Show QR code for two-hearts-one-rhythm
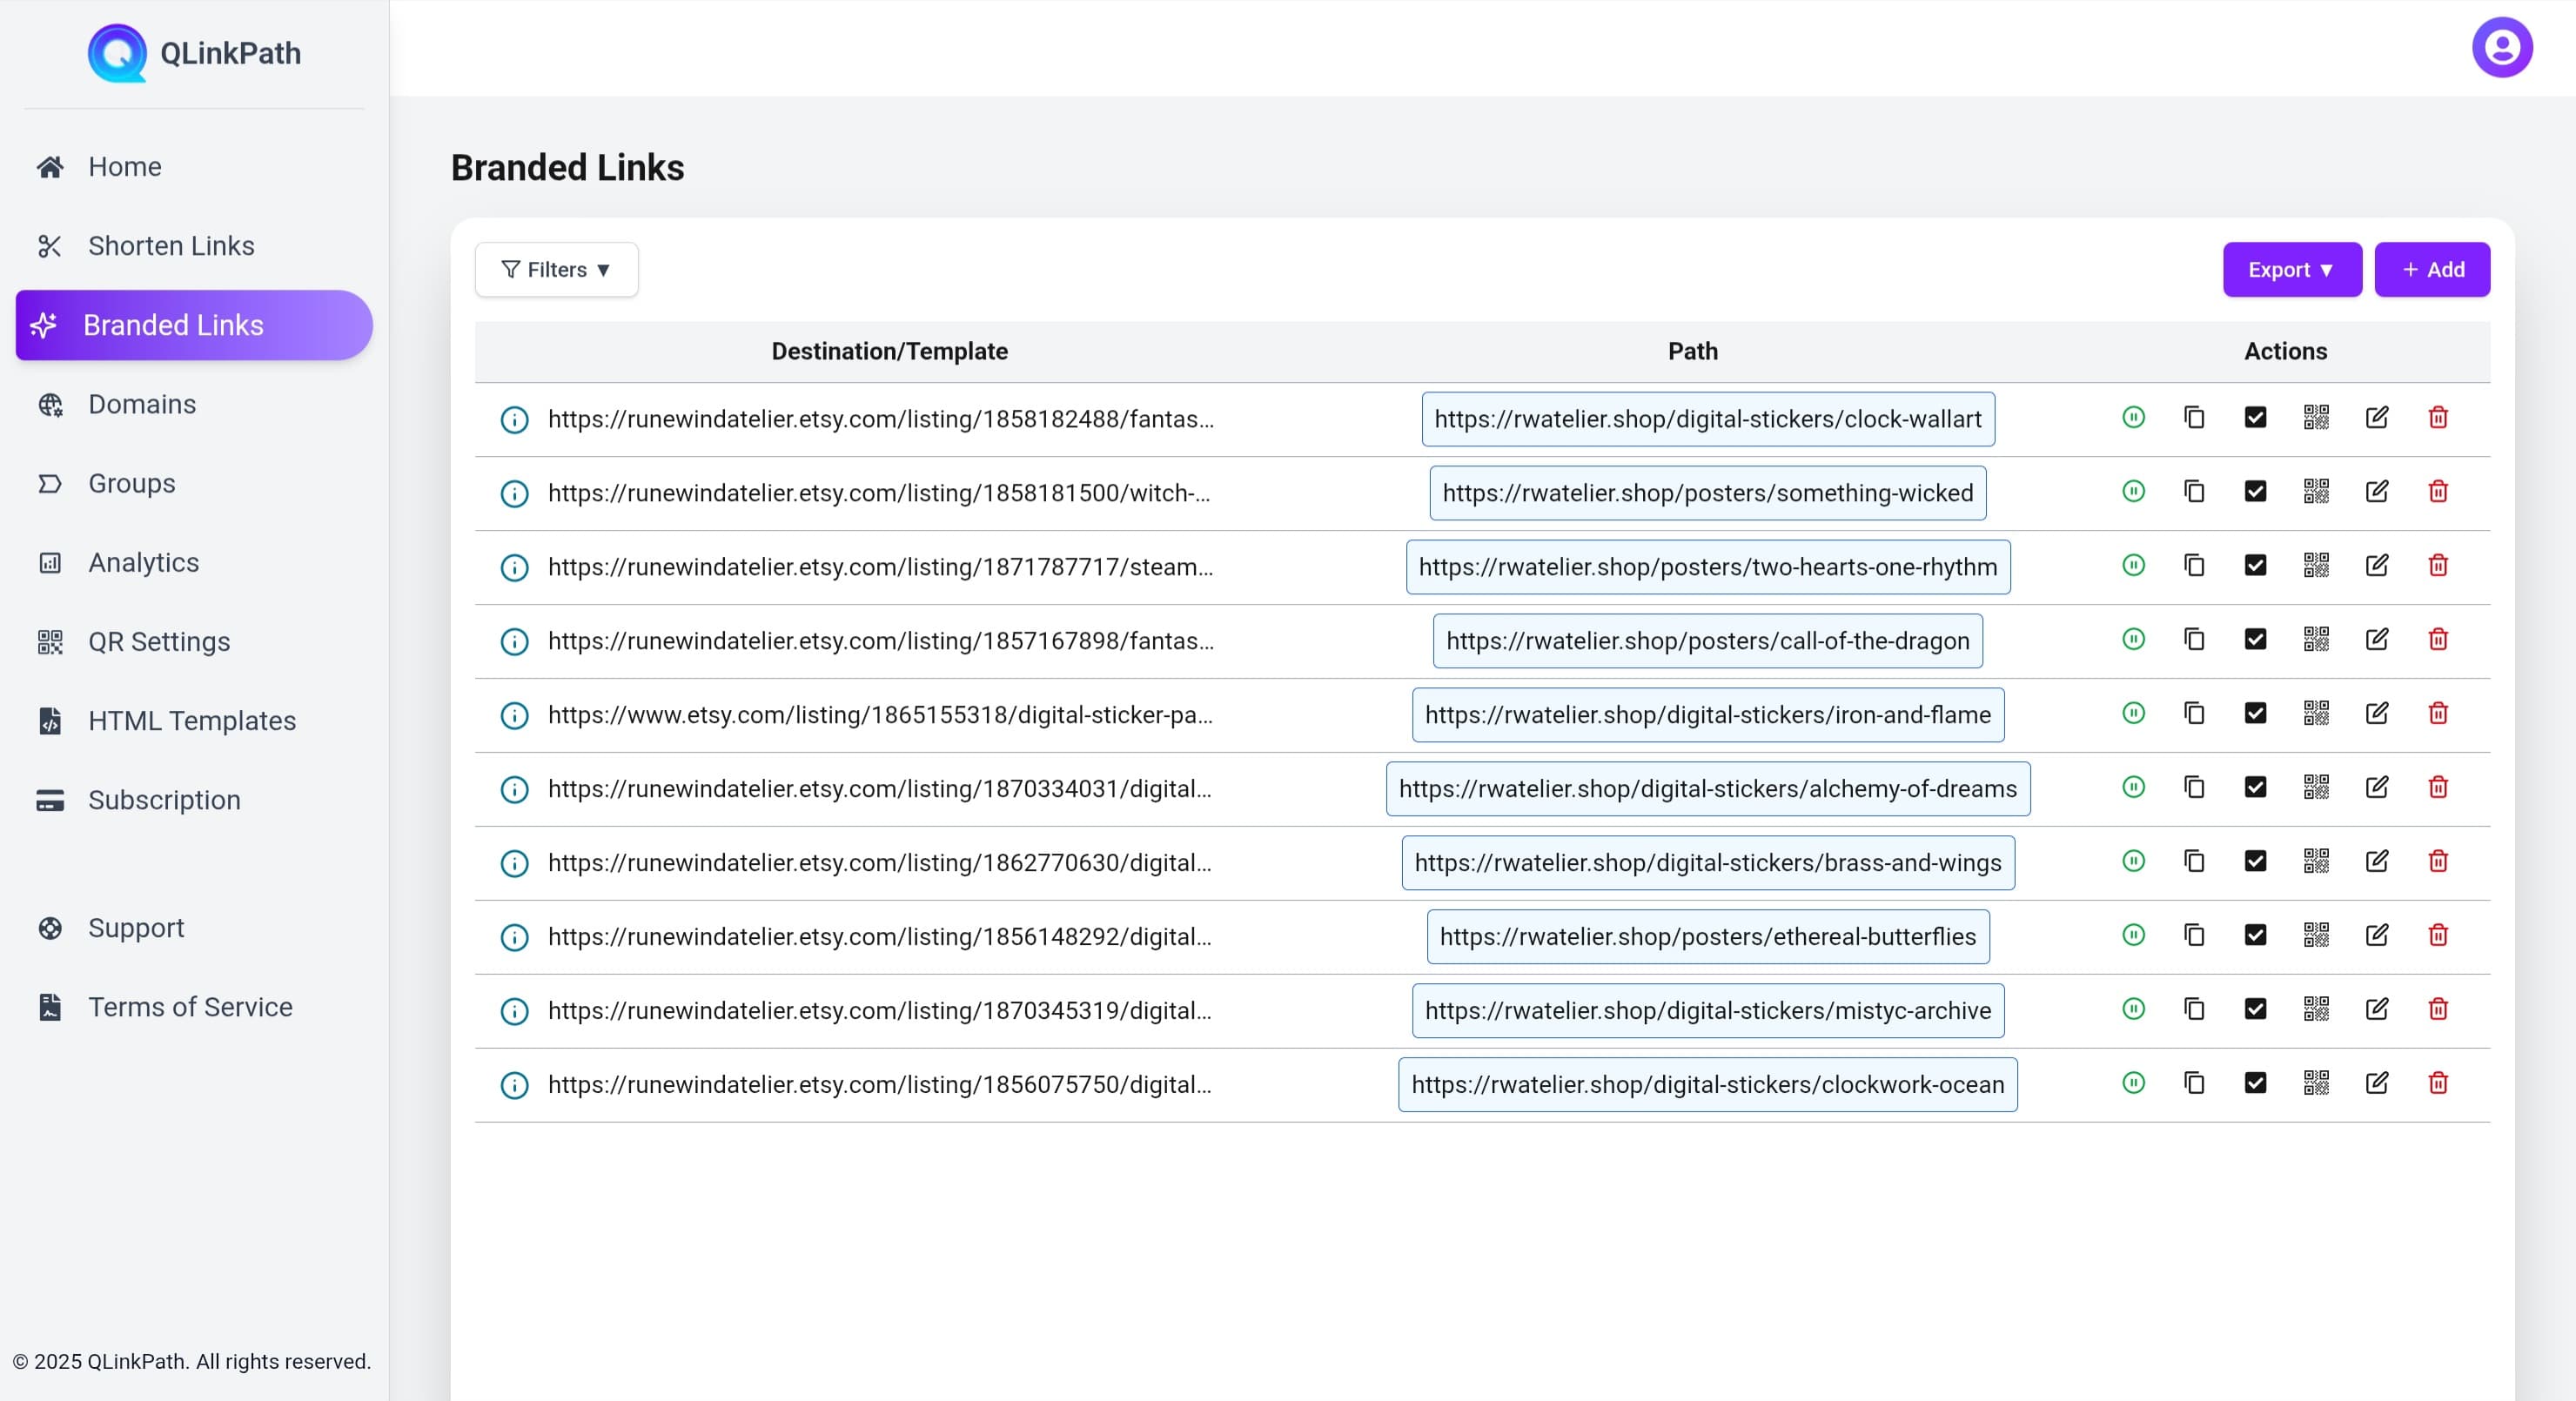 [x=2316, y=565]
